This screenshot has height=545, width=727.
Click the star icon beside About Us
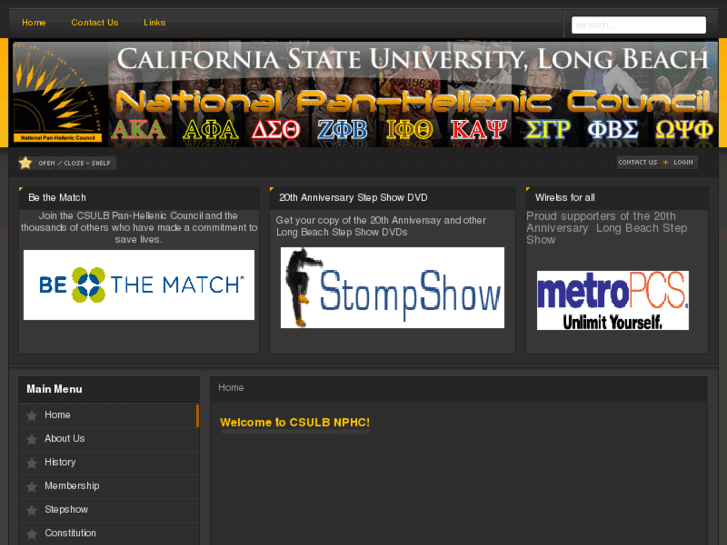[32, 439]
